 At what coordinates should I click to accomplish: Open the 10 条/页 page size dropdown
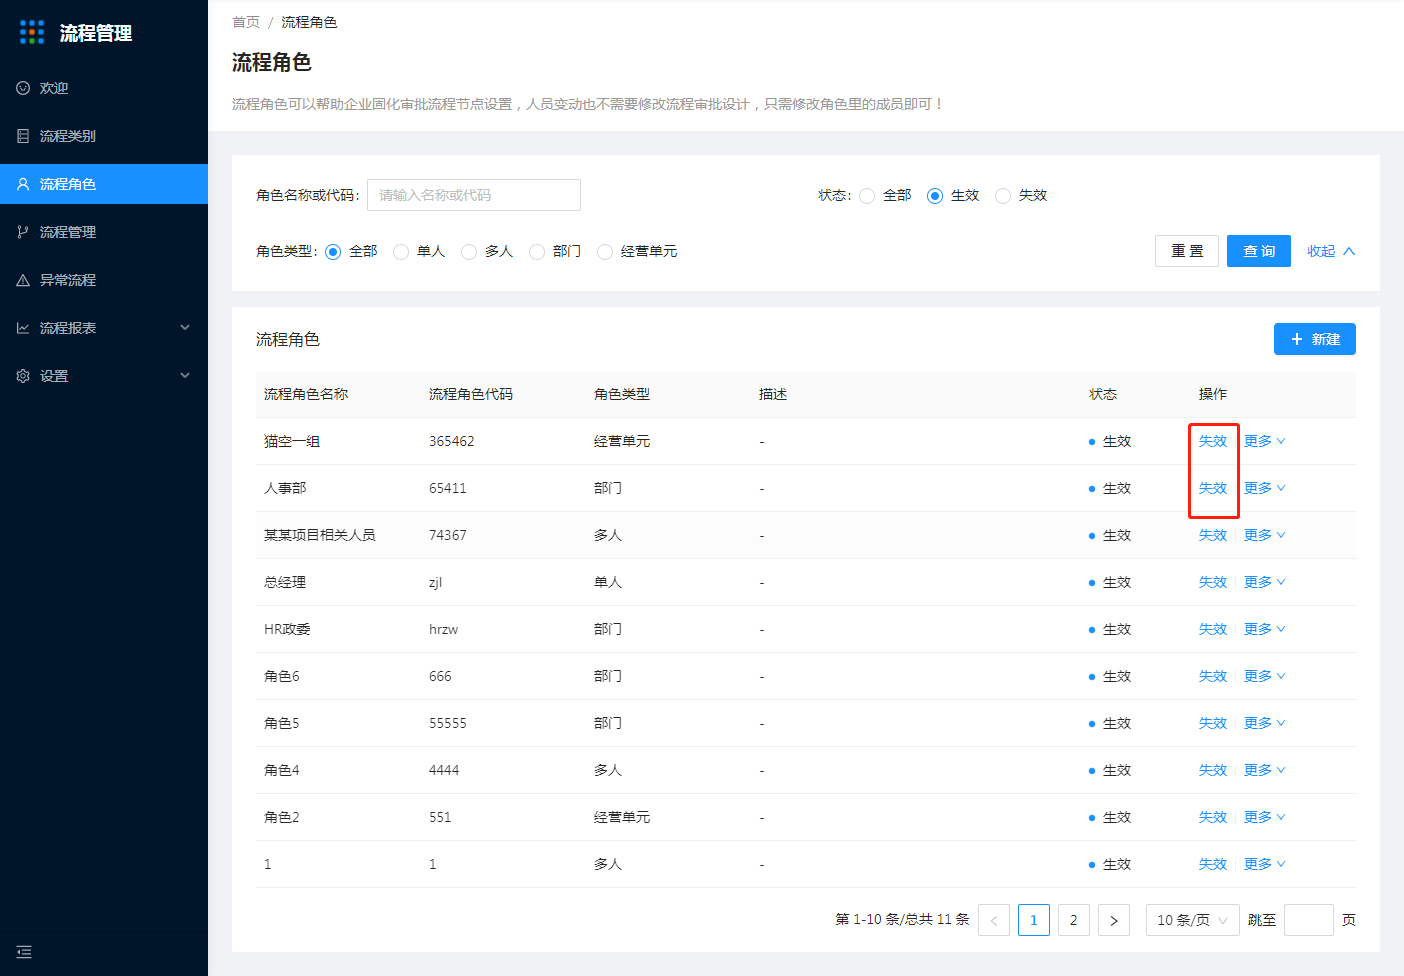tap(1193, 920)
